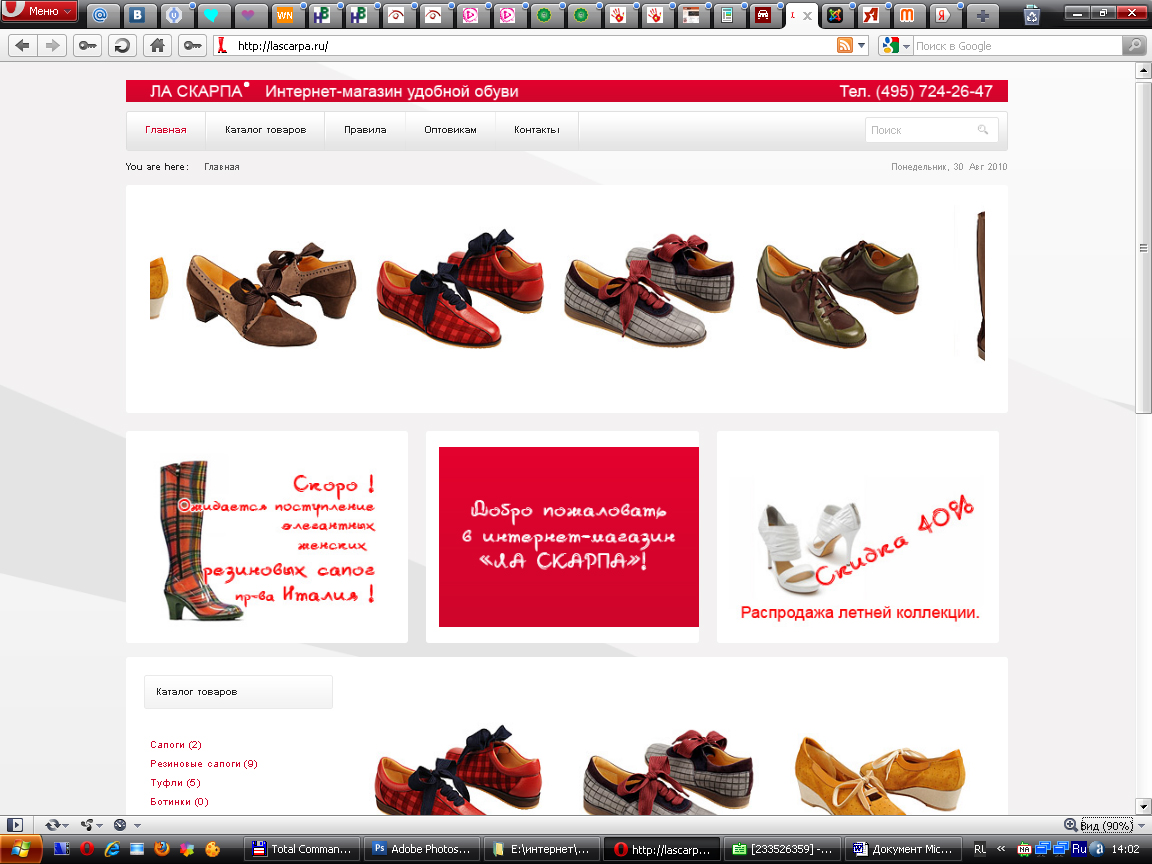
Task: Open the Каталог товаров navigation tab
Action: tap(265, 130)
